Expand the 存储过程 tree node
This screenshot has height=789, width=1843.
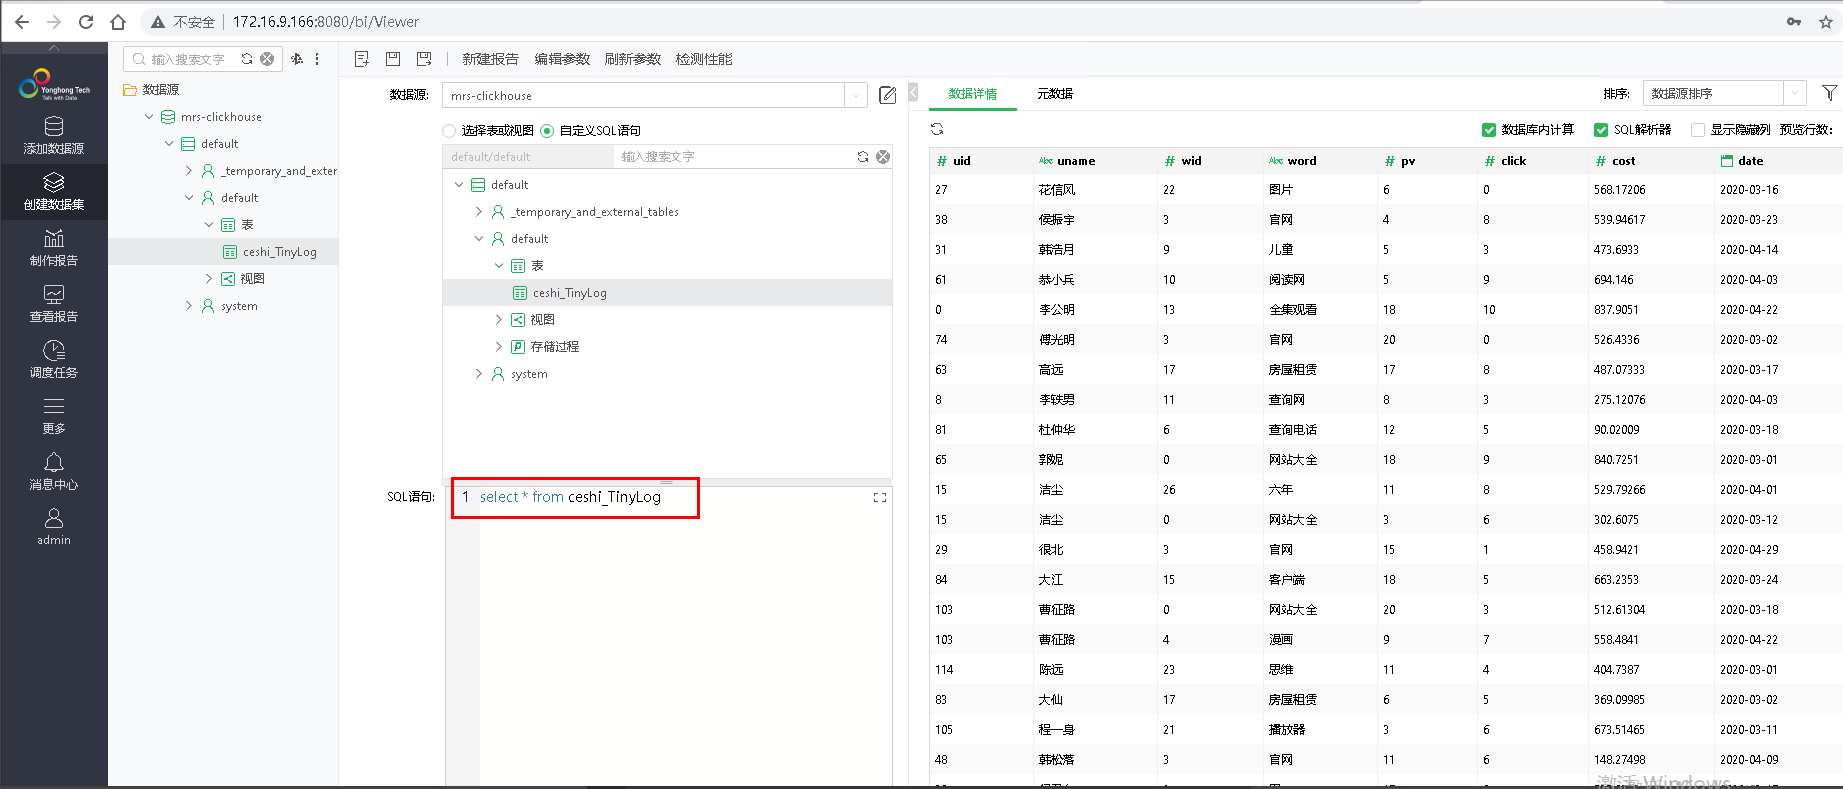pos(499,347)
